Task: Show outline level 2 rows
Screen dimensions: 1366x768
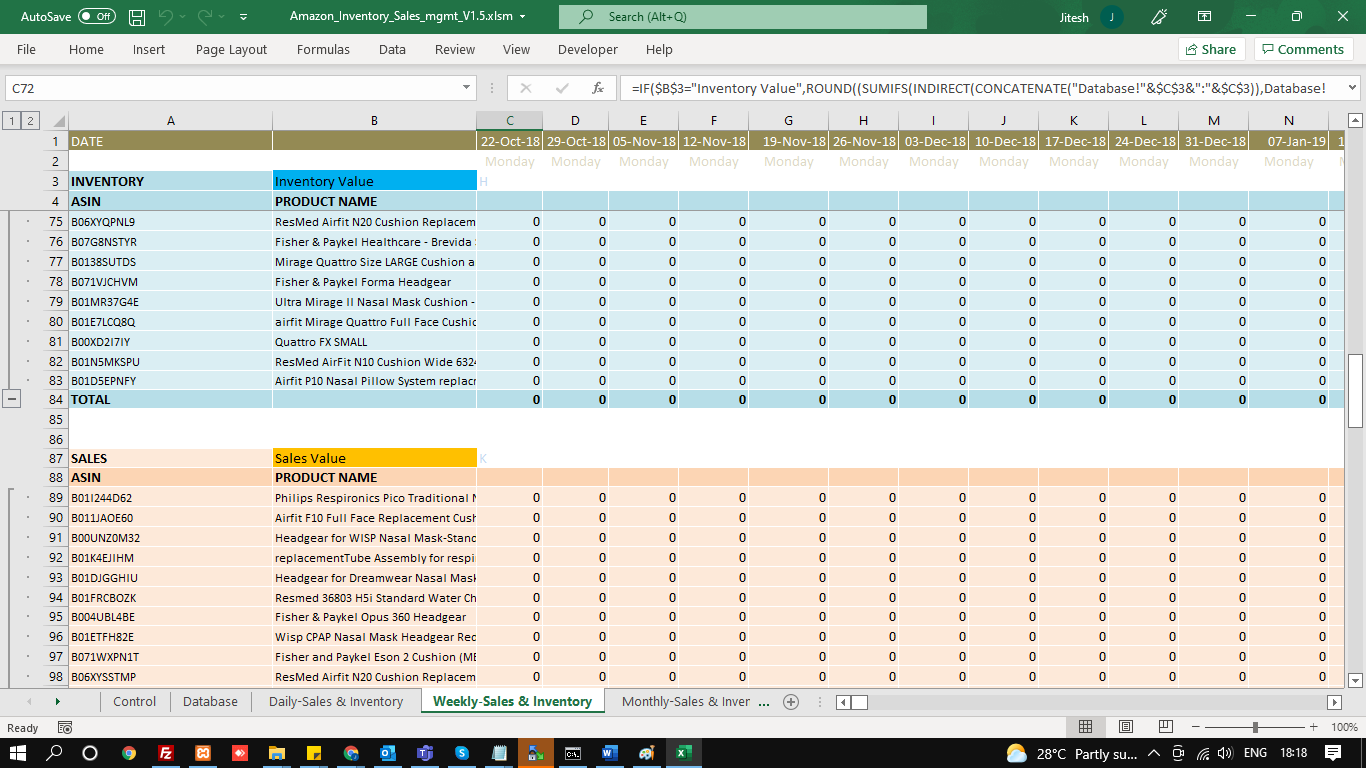Action: 31,121
